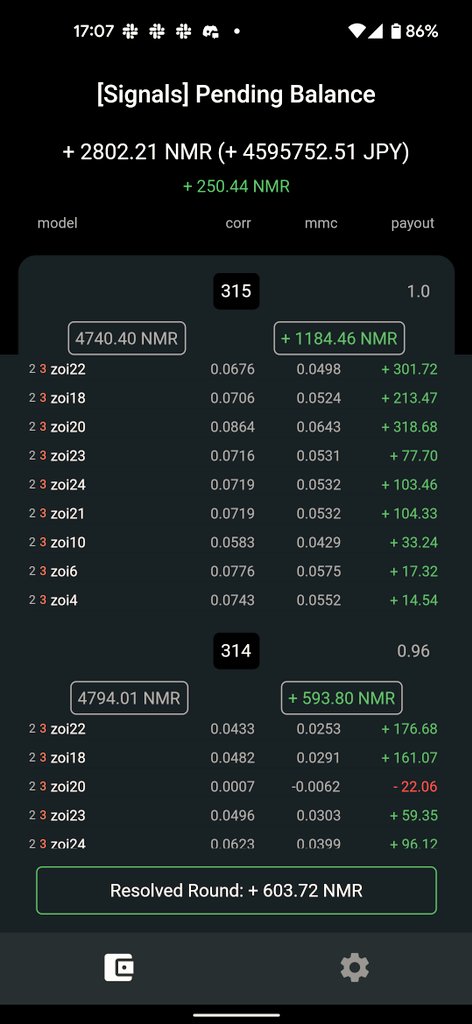Open the wallet tab icon
The height and width of the screenshot is (1024, 472).
(x=119, y=967)
